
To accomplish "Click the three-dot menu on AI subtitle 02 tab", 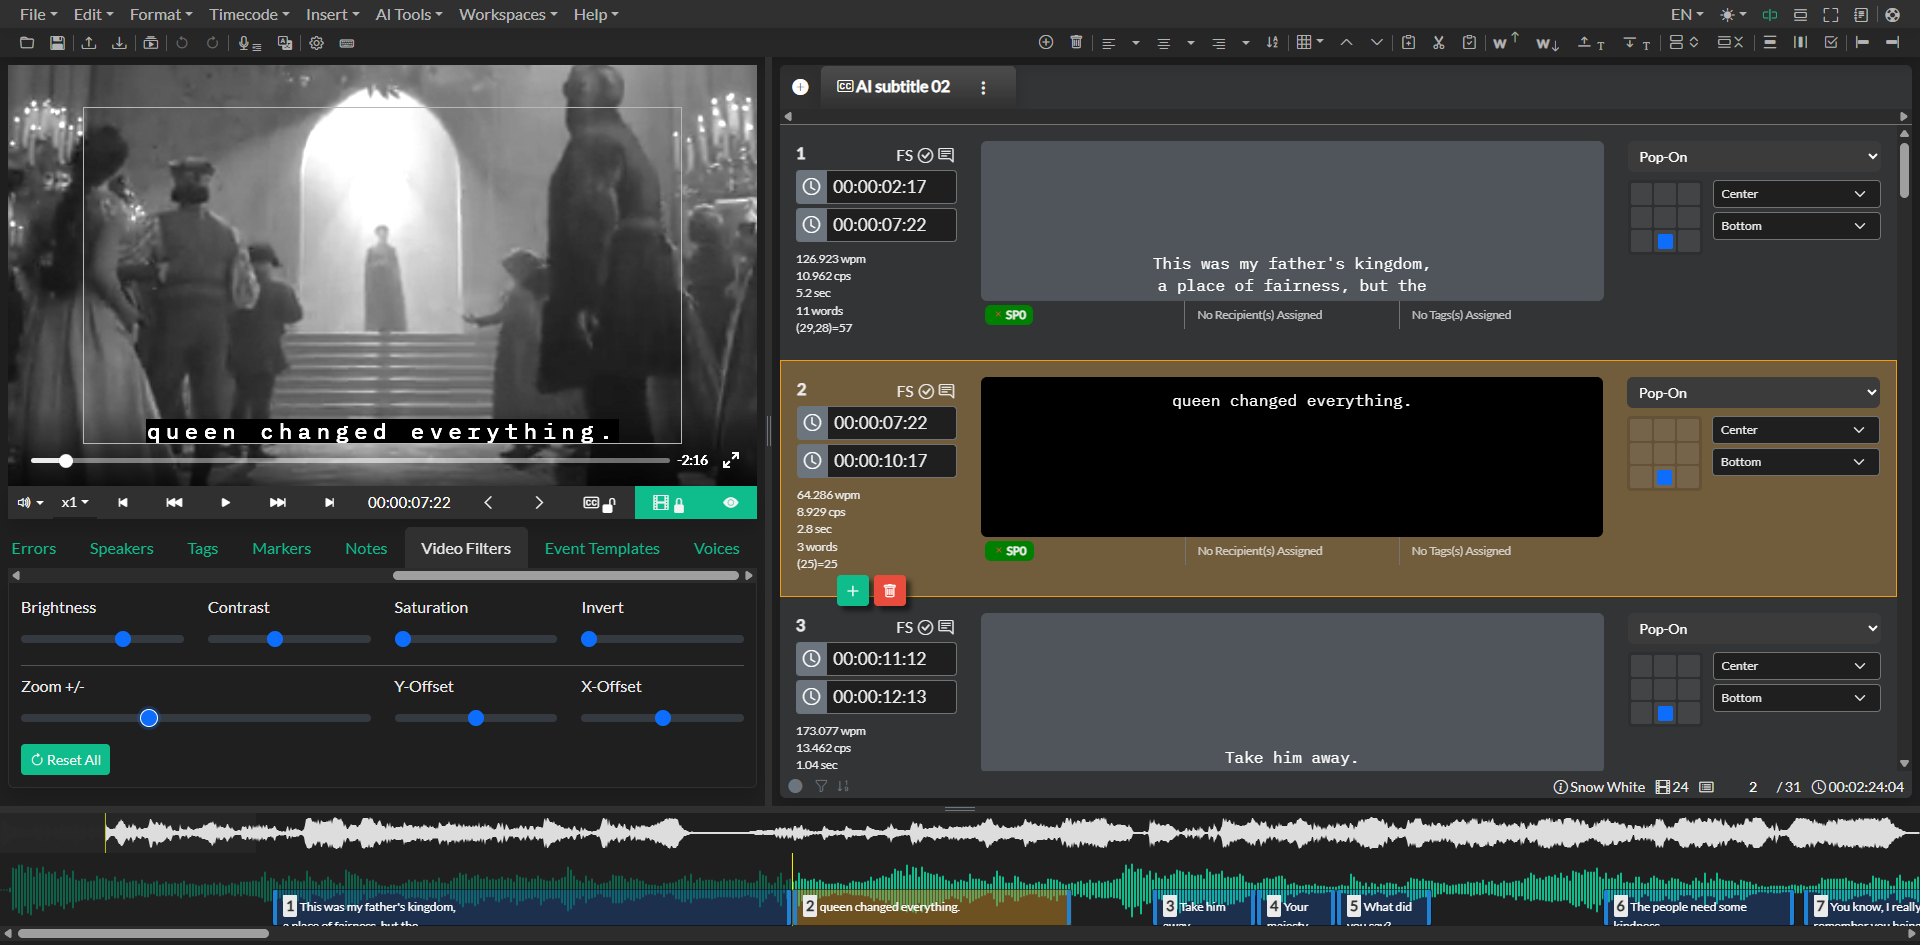I will 983,88.
